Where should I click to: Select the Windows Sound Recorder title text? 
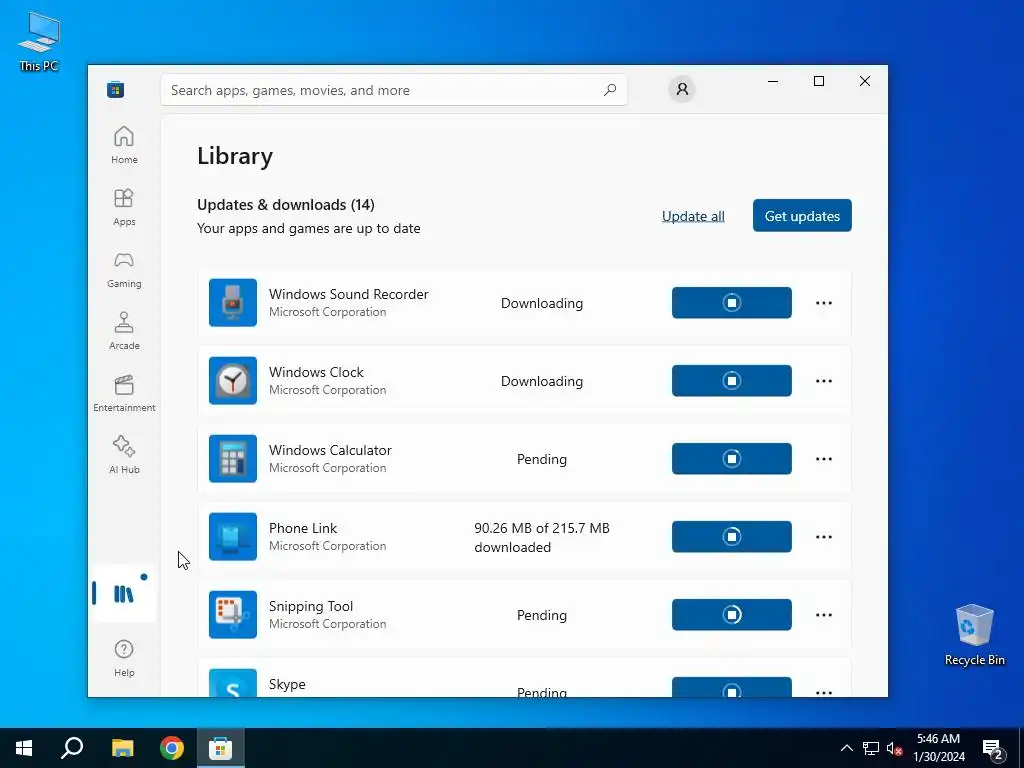pyautogui.click(x=349, y=294)
